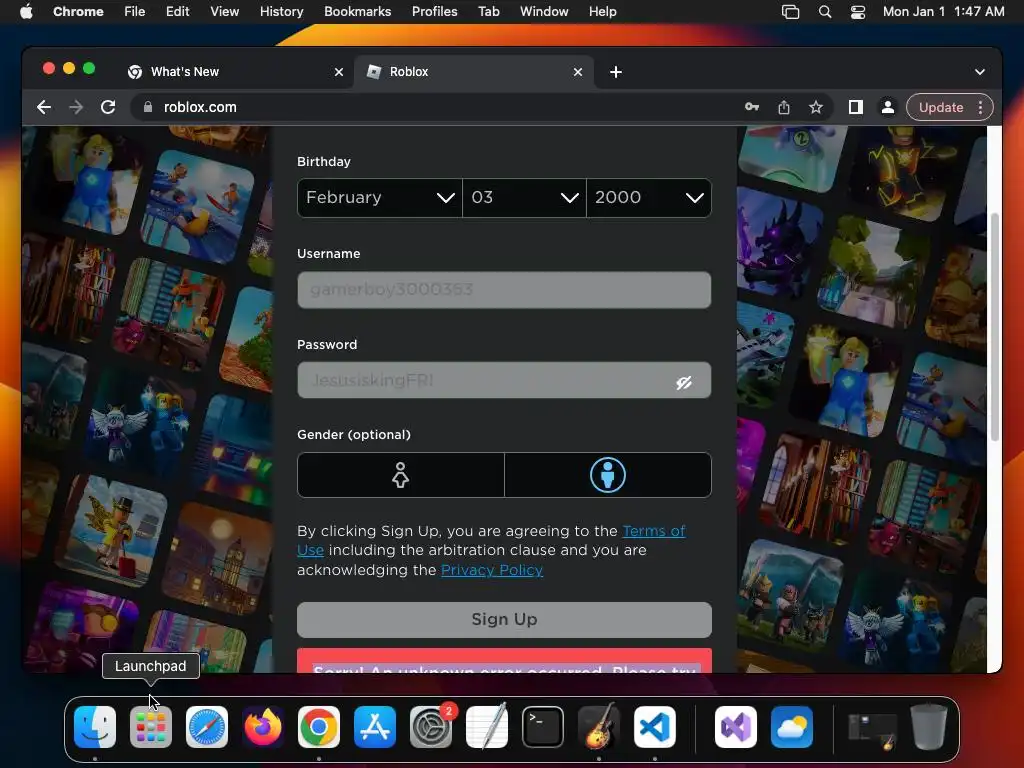Open Spotlight search in menu bar
Viewport: 1024px width, 768px height.
coord(825,12)
